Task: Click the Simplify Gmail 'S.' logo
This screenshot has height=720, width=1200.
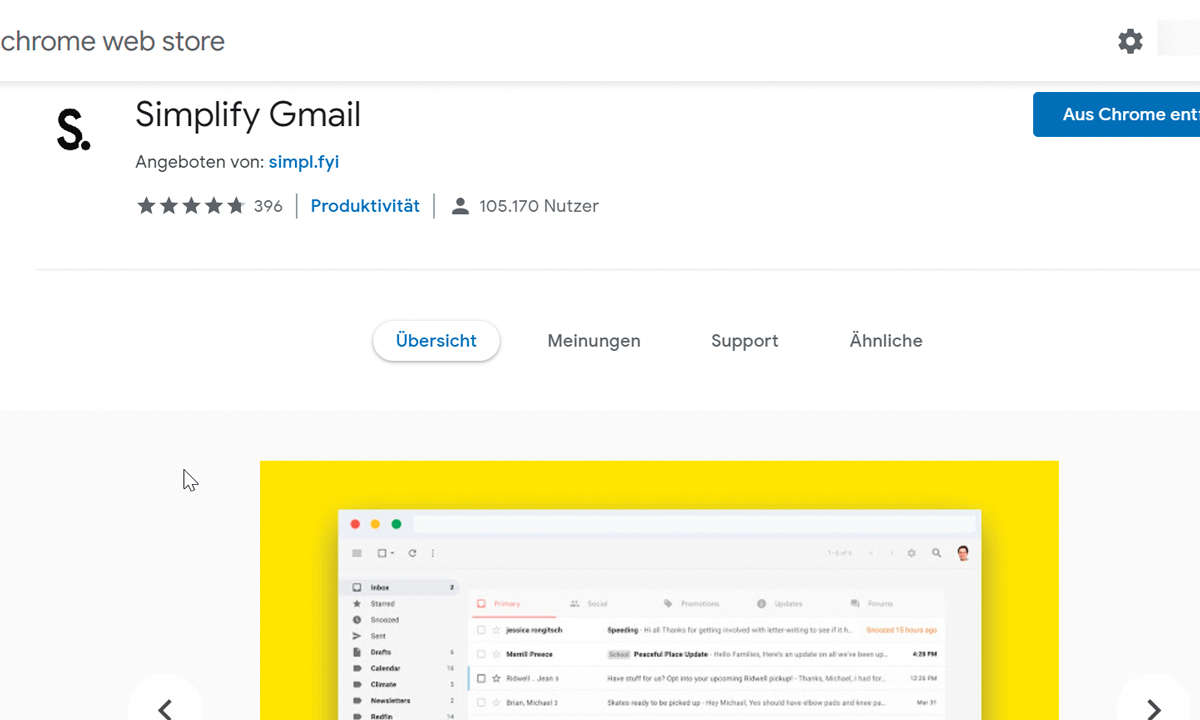Action: pyautogui.click(x=73, y=130)
